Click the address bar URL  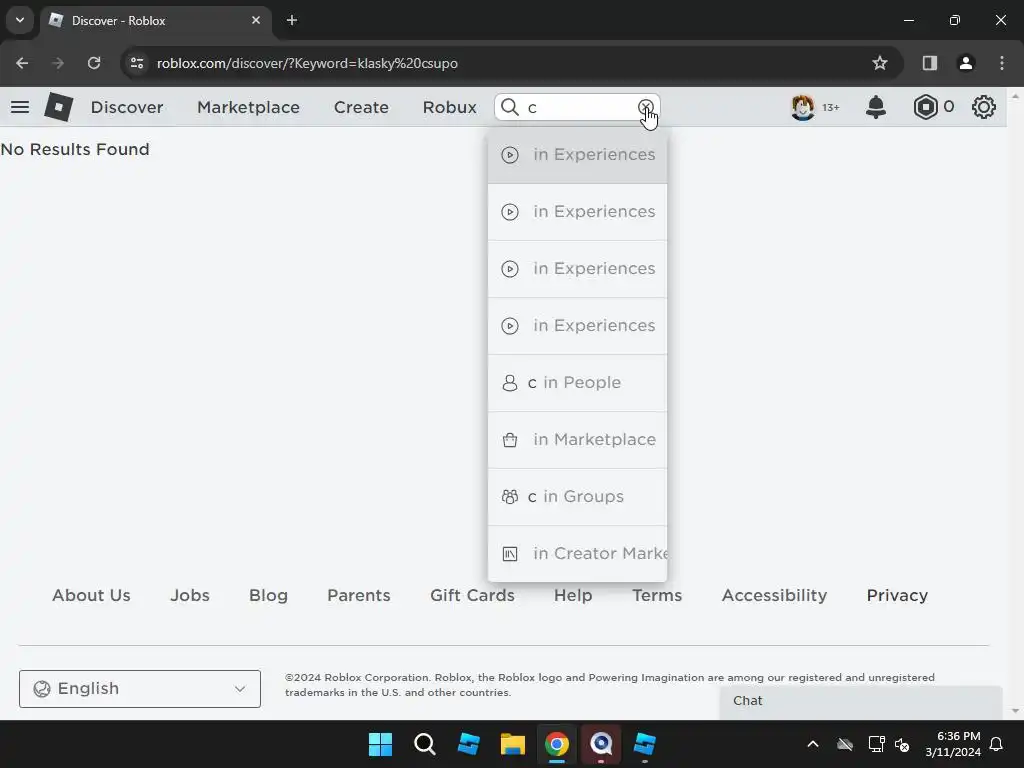[x=307, y=63]
